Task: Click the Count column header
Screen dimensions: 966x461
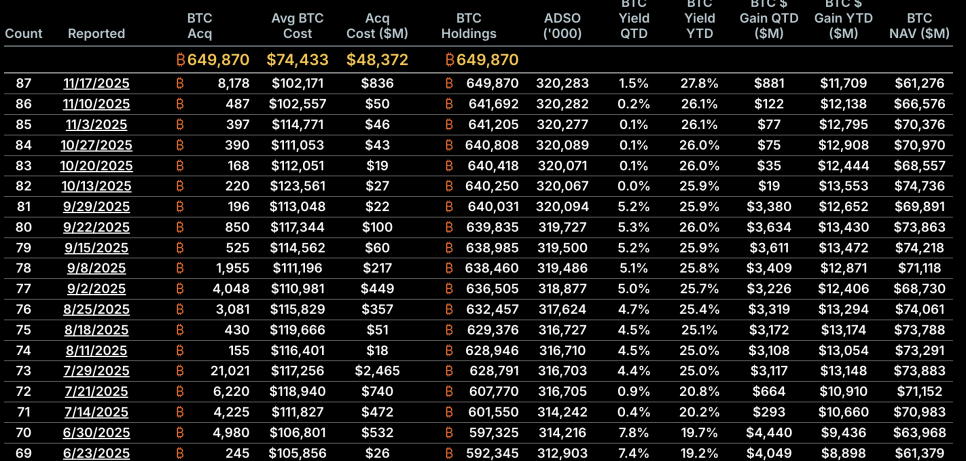Action: 24,34
